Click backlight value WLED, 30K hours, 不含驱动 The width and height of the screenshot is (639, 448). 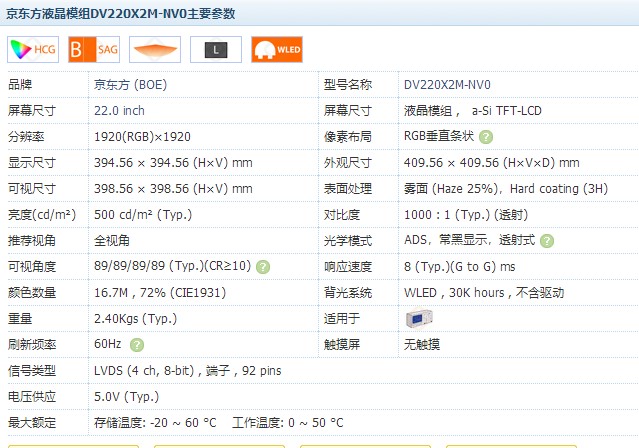pyautogui.click(x=484, y=293)
